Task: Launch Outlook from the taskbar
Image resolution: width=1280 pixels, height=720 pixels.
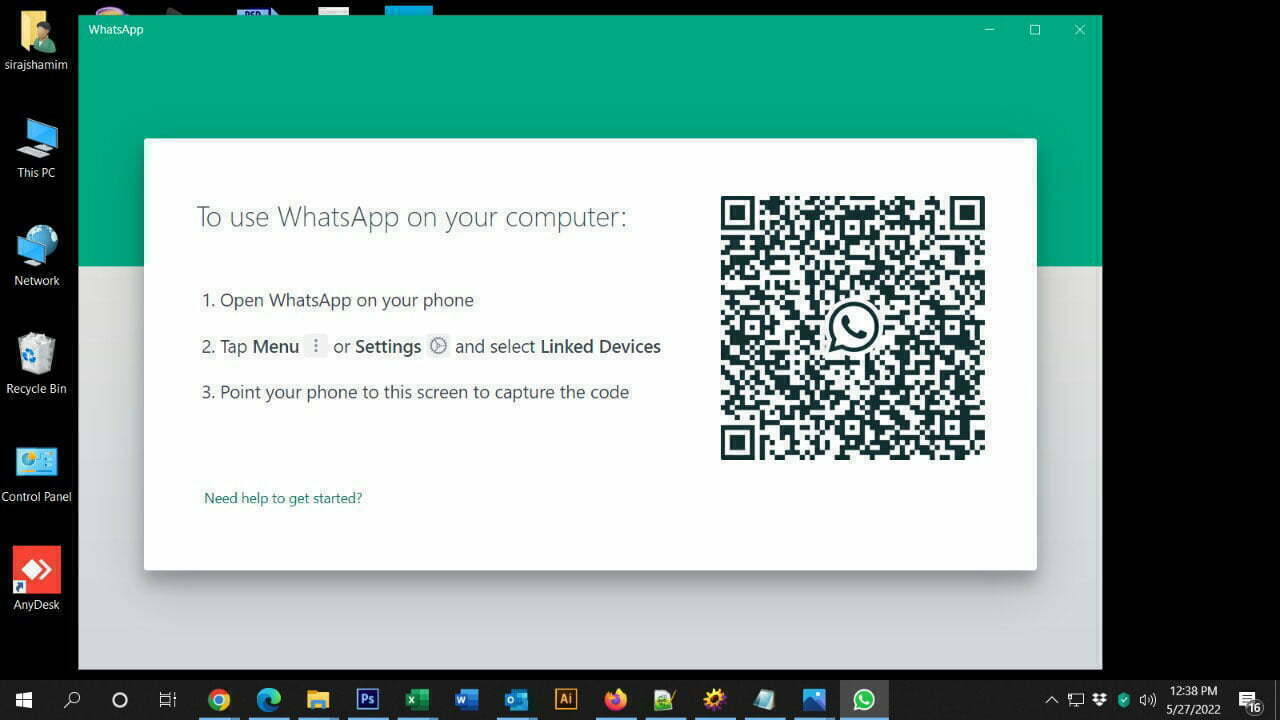Action: point(516,700)
